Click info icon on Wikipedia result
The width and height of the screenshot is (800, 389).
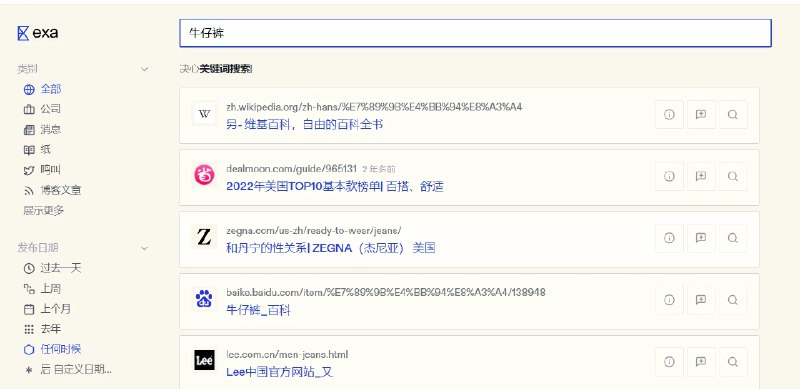pyautogui.click(x=669, y=114)
